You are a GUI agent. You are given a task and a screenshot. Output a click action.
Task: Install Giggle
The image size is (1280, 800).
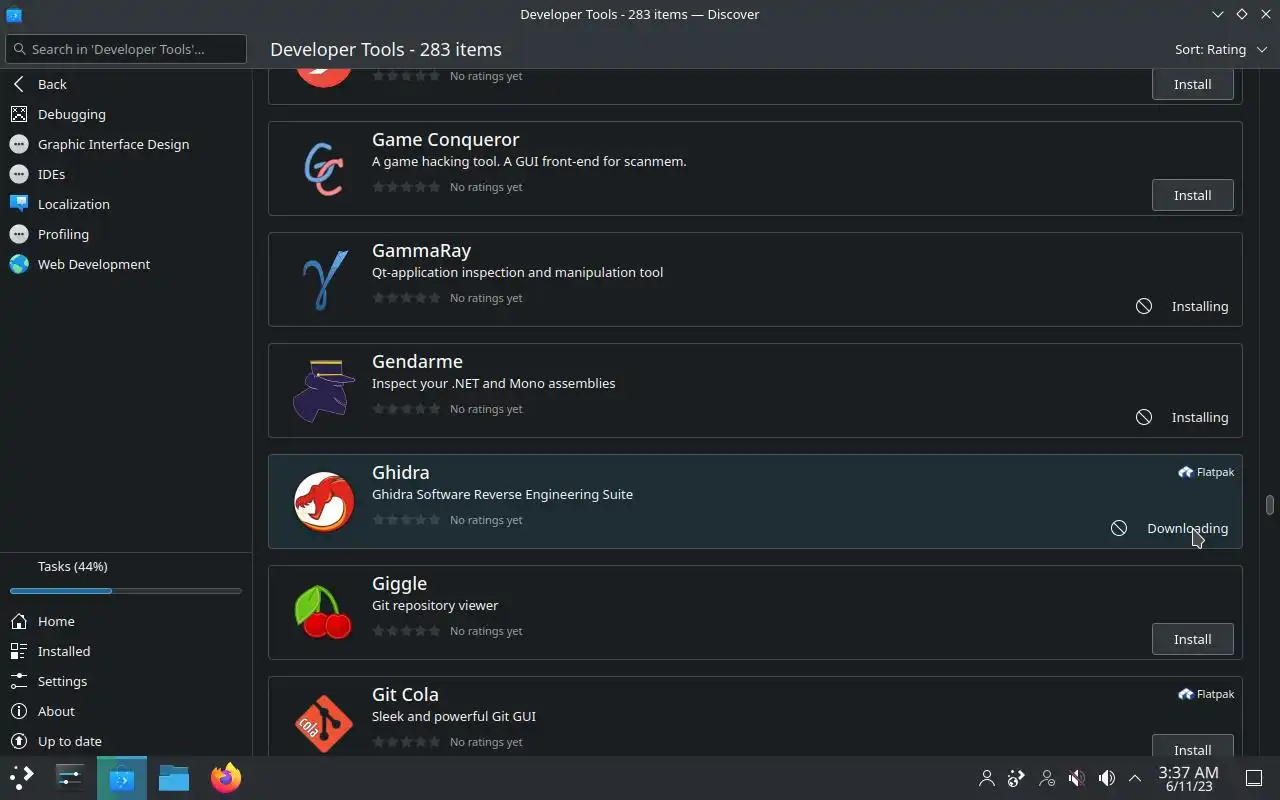click(1192, 639)
